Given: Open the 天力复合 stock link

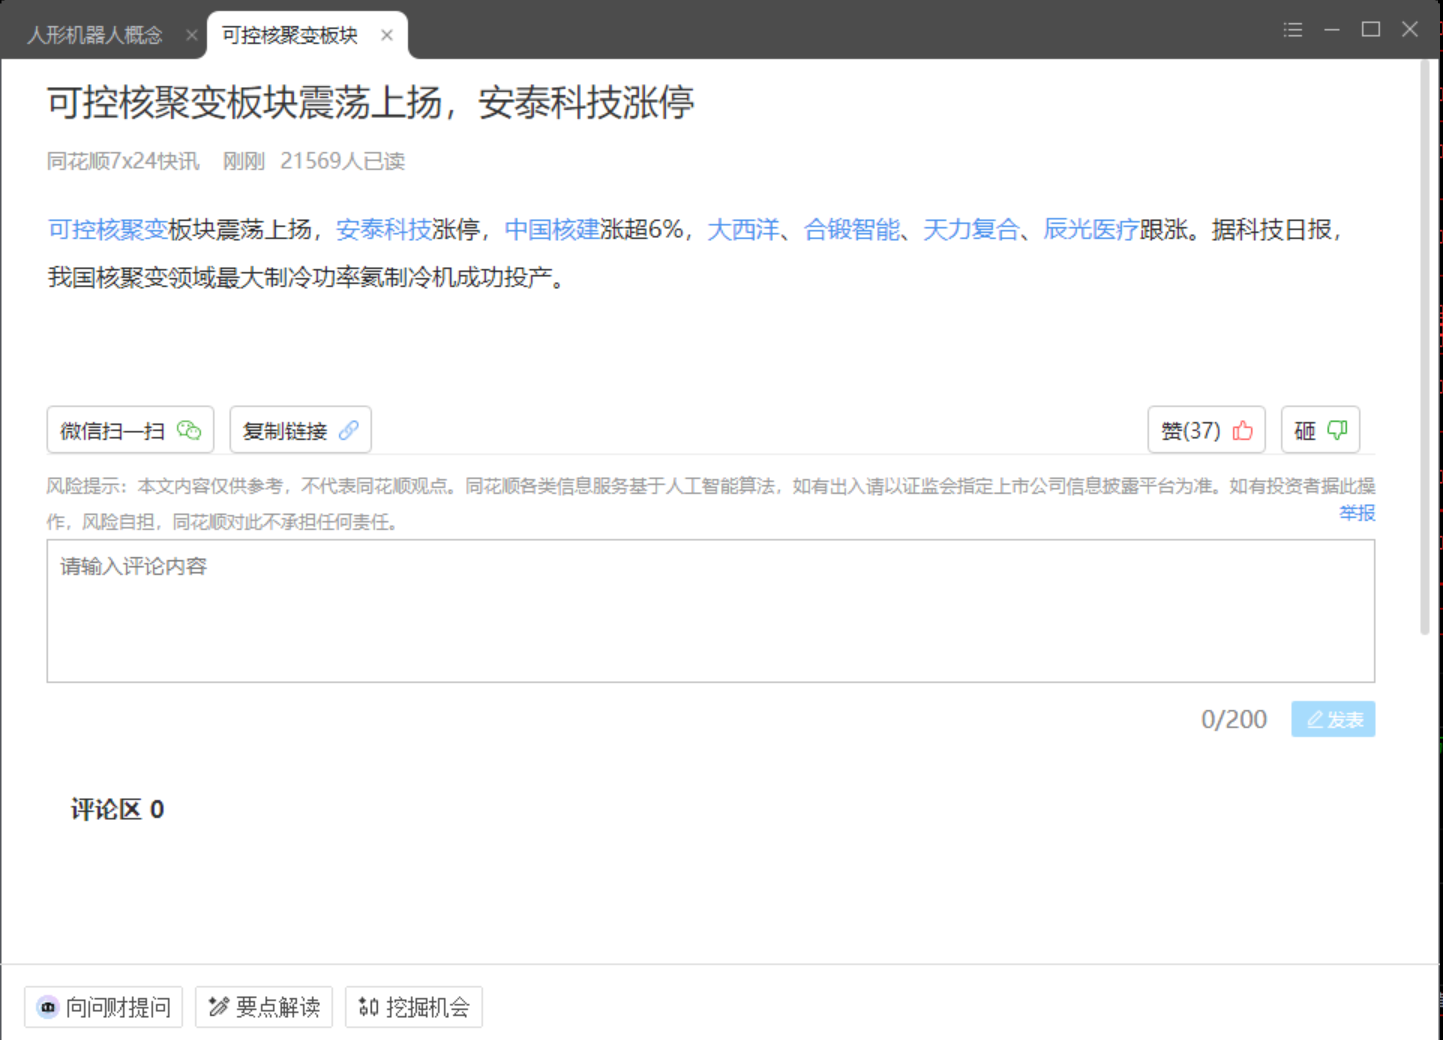Looking at the screenshot, I should (970, 230).
